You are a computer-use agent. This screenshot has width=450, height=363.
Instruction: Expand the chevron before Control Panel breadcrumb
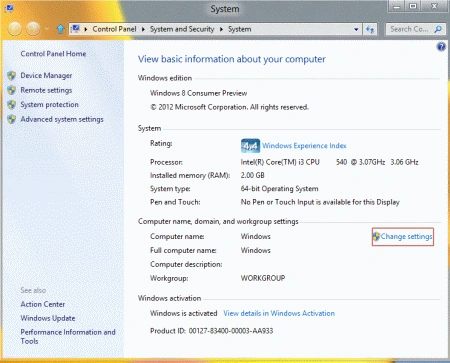point(86,29)
